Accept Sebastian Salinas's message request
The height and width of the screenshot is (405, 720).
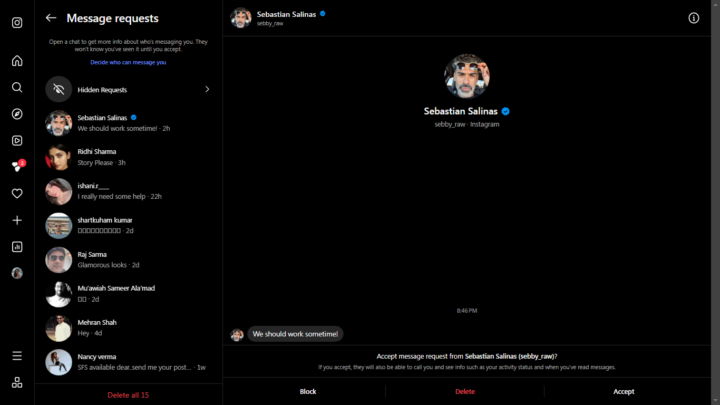[x=623, y=391]
